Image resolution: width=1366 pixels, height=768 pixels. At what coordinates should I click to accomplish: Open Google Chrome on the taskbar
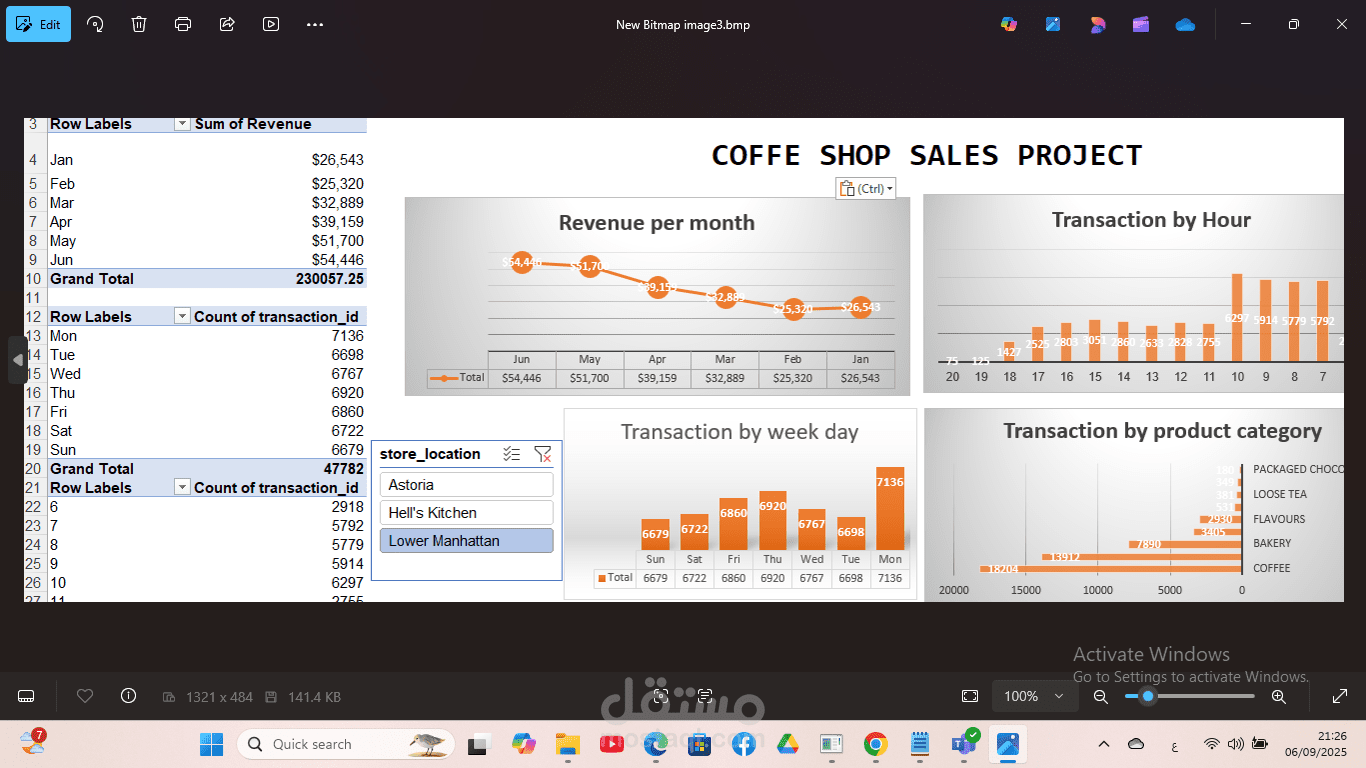coord(875,744)
